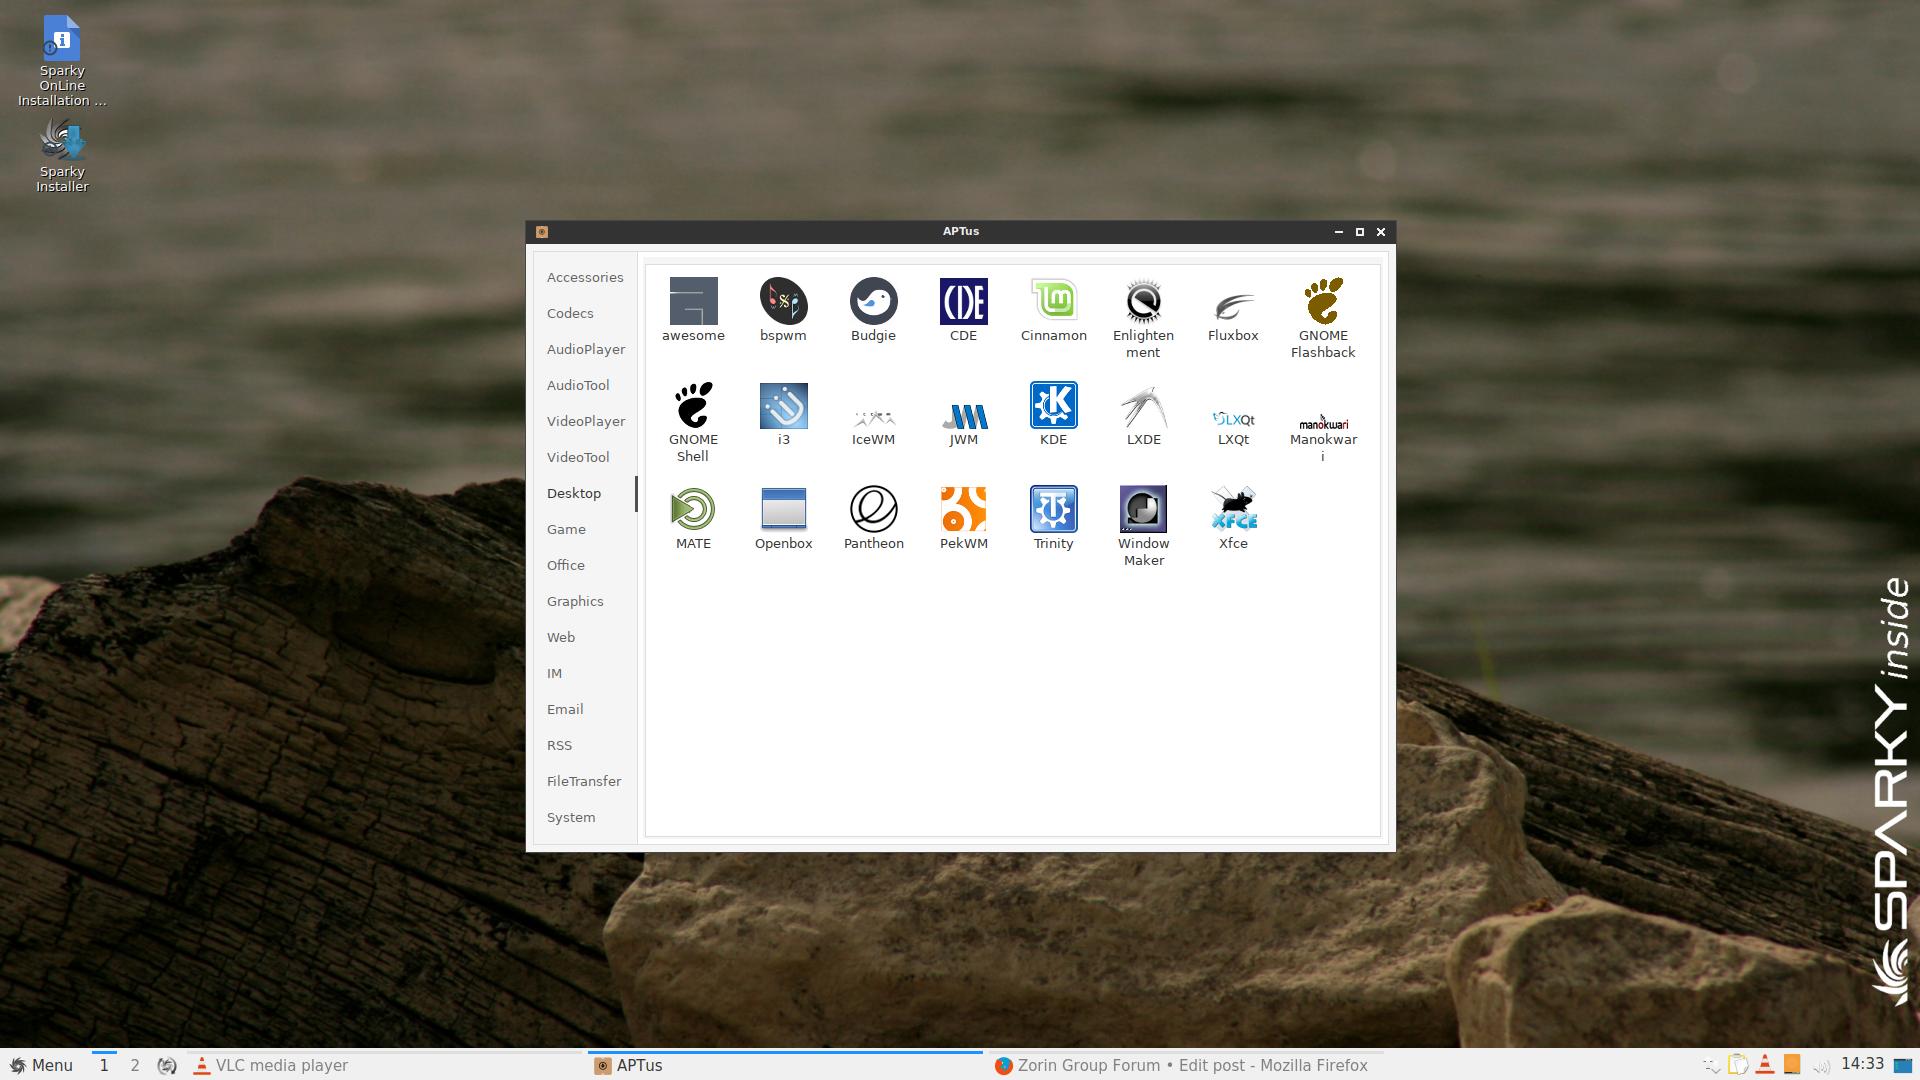Open the Menu button in taskbar
Screen dimensions: 1920x1080
tap(41, 1065)
